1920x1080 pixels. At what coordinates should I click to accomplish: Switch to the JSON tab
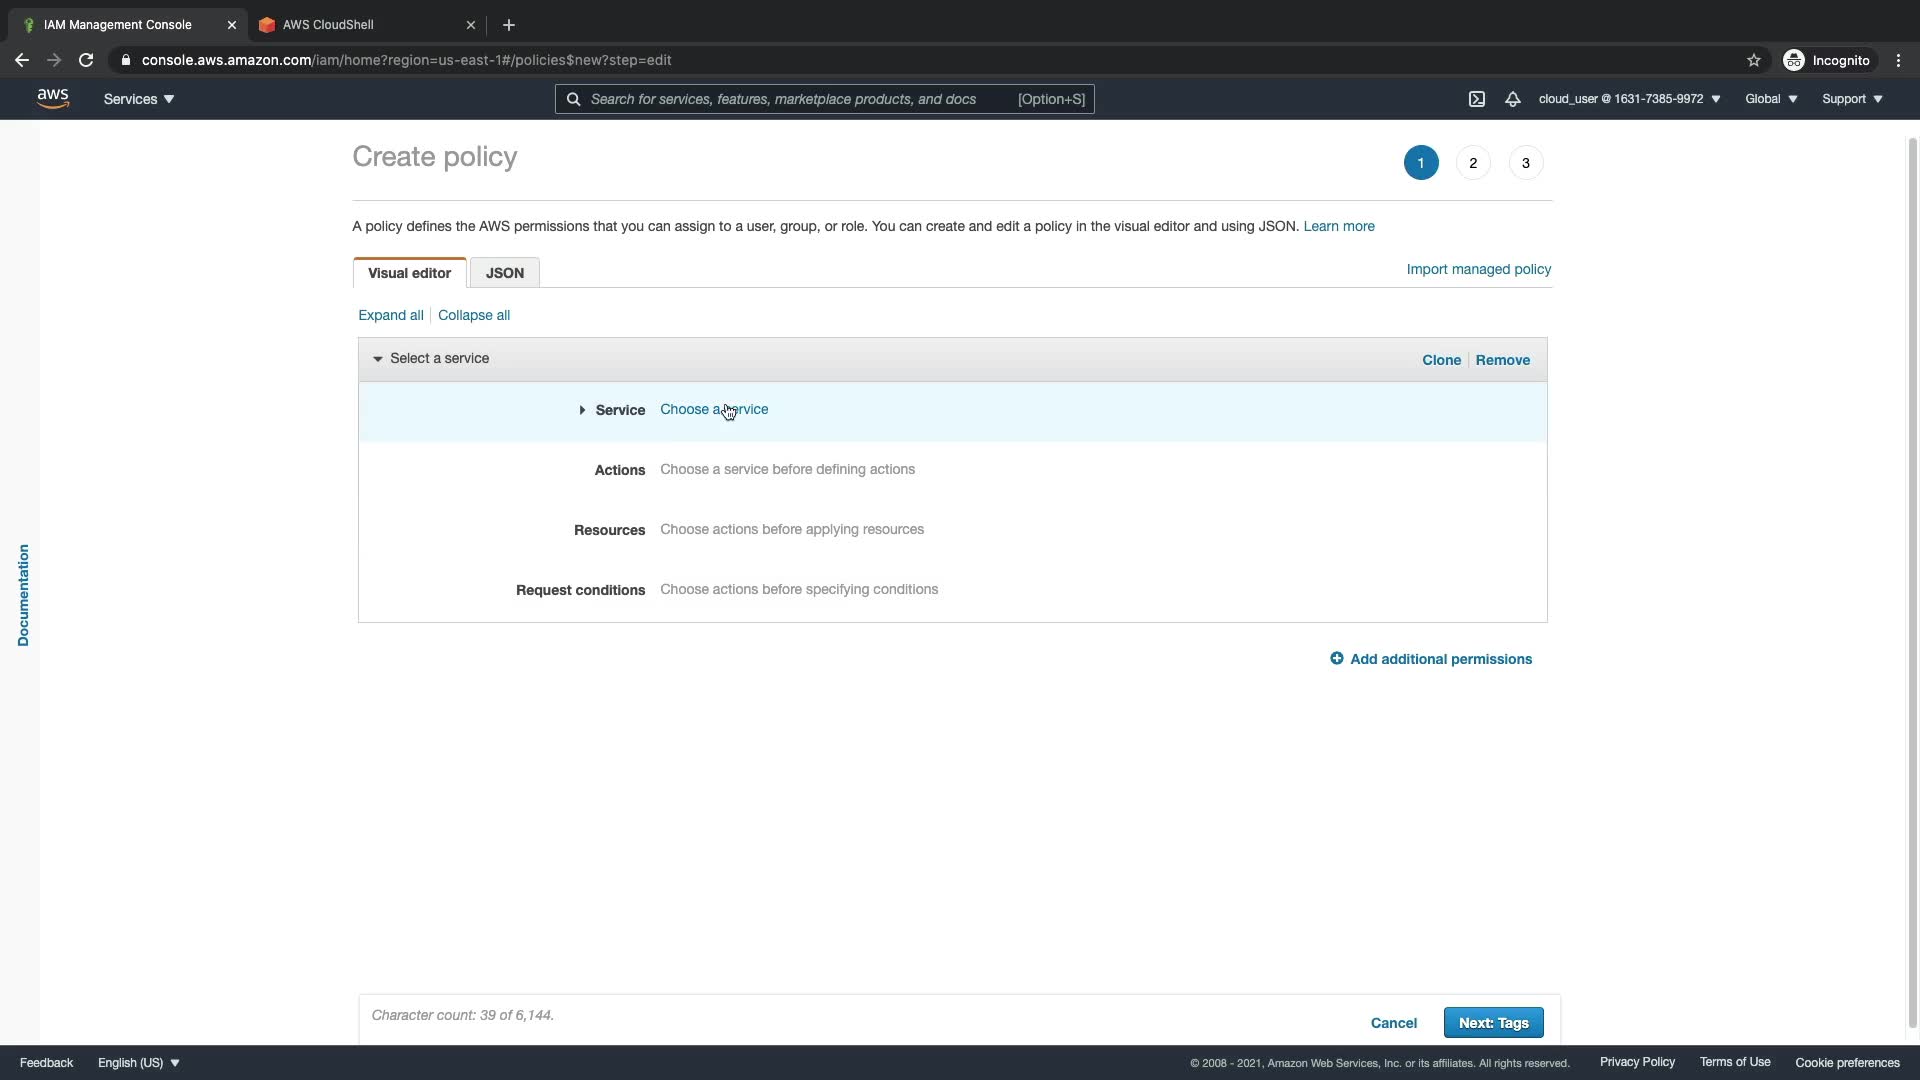(x=505, y=273)
